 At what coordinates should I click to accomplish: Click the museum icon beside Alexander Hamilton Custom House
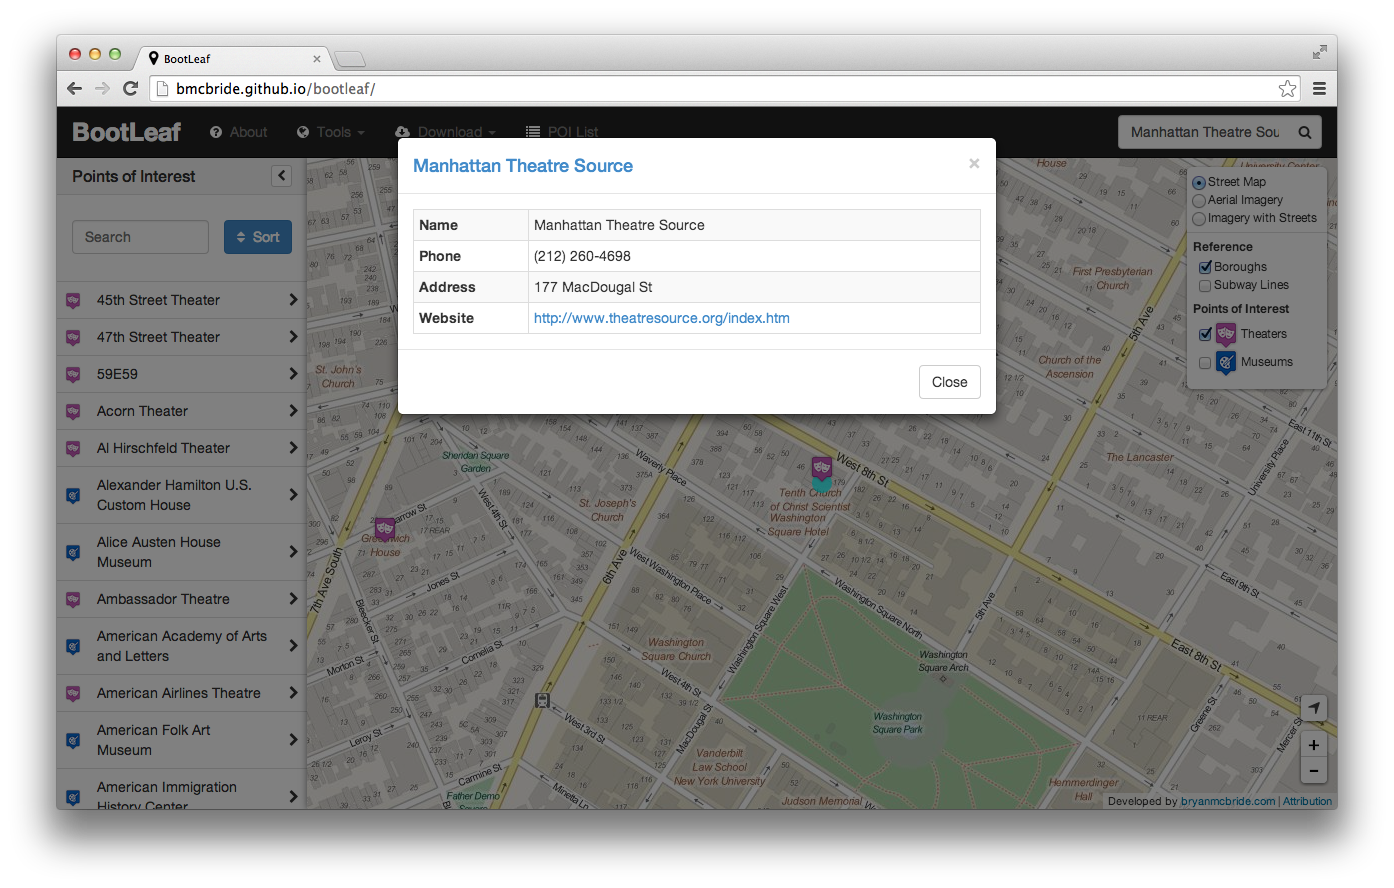[x=73, y=496]
